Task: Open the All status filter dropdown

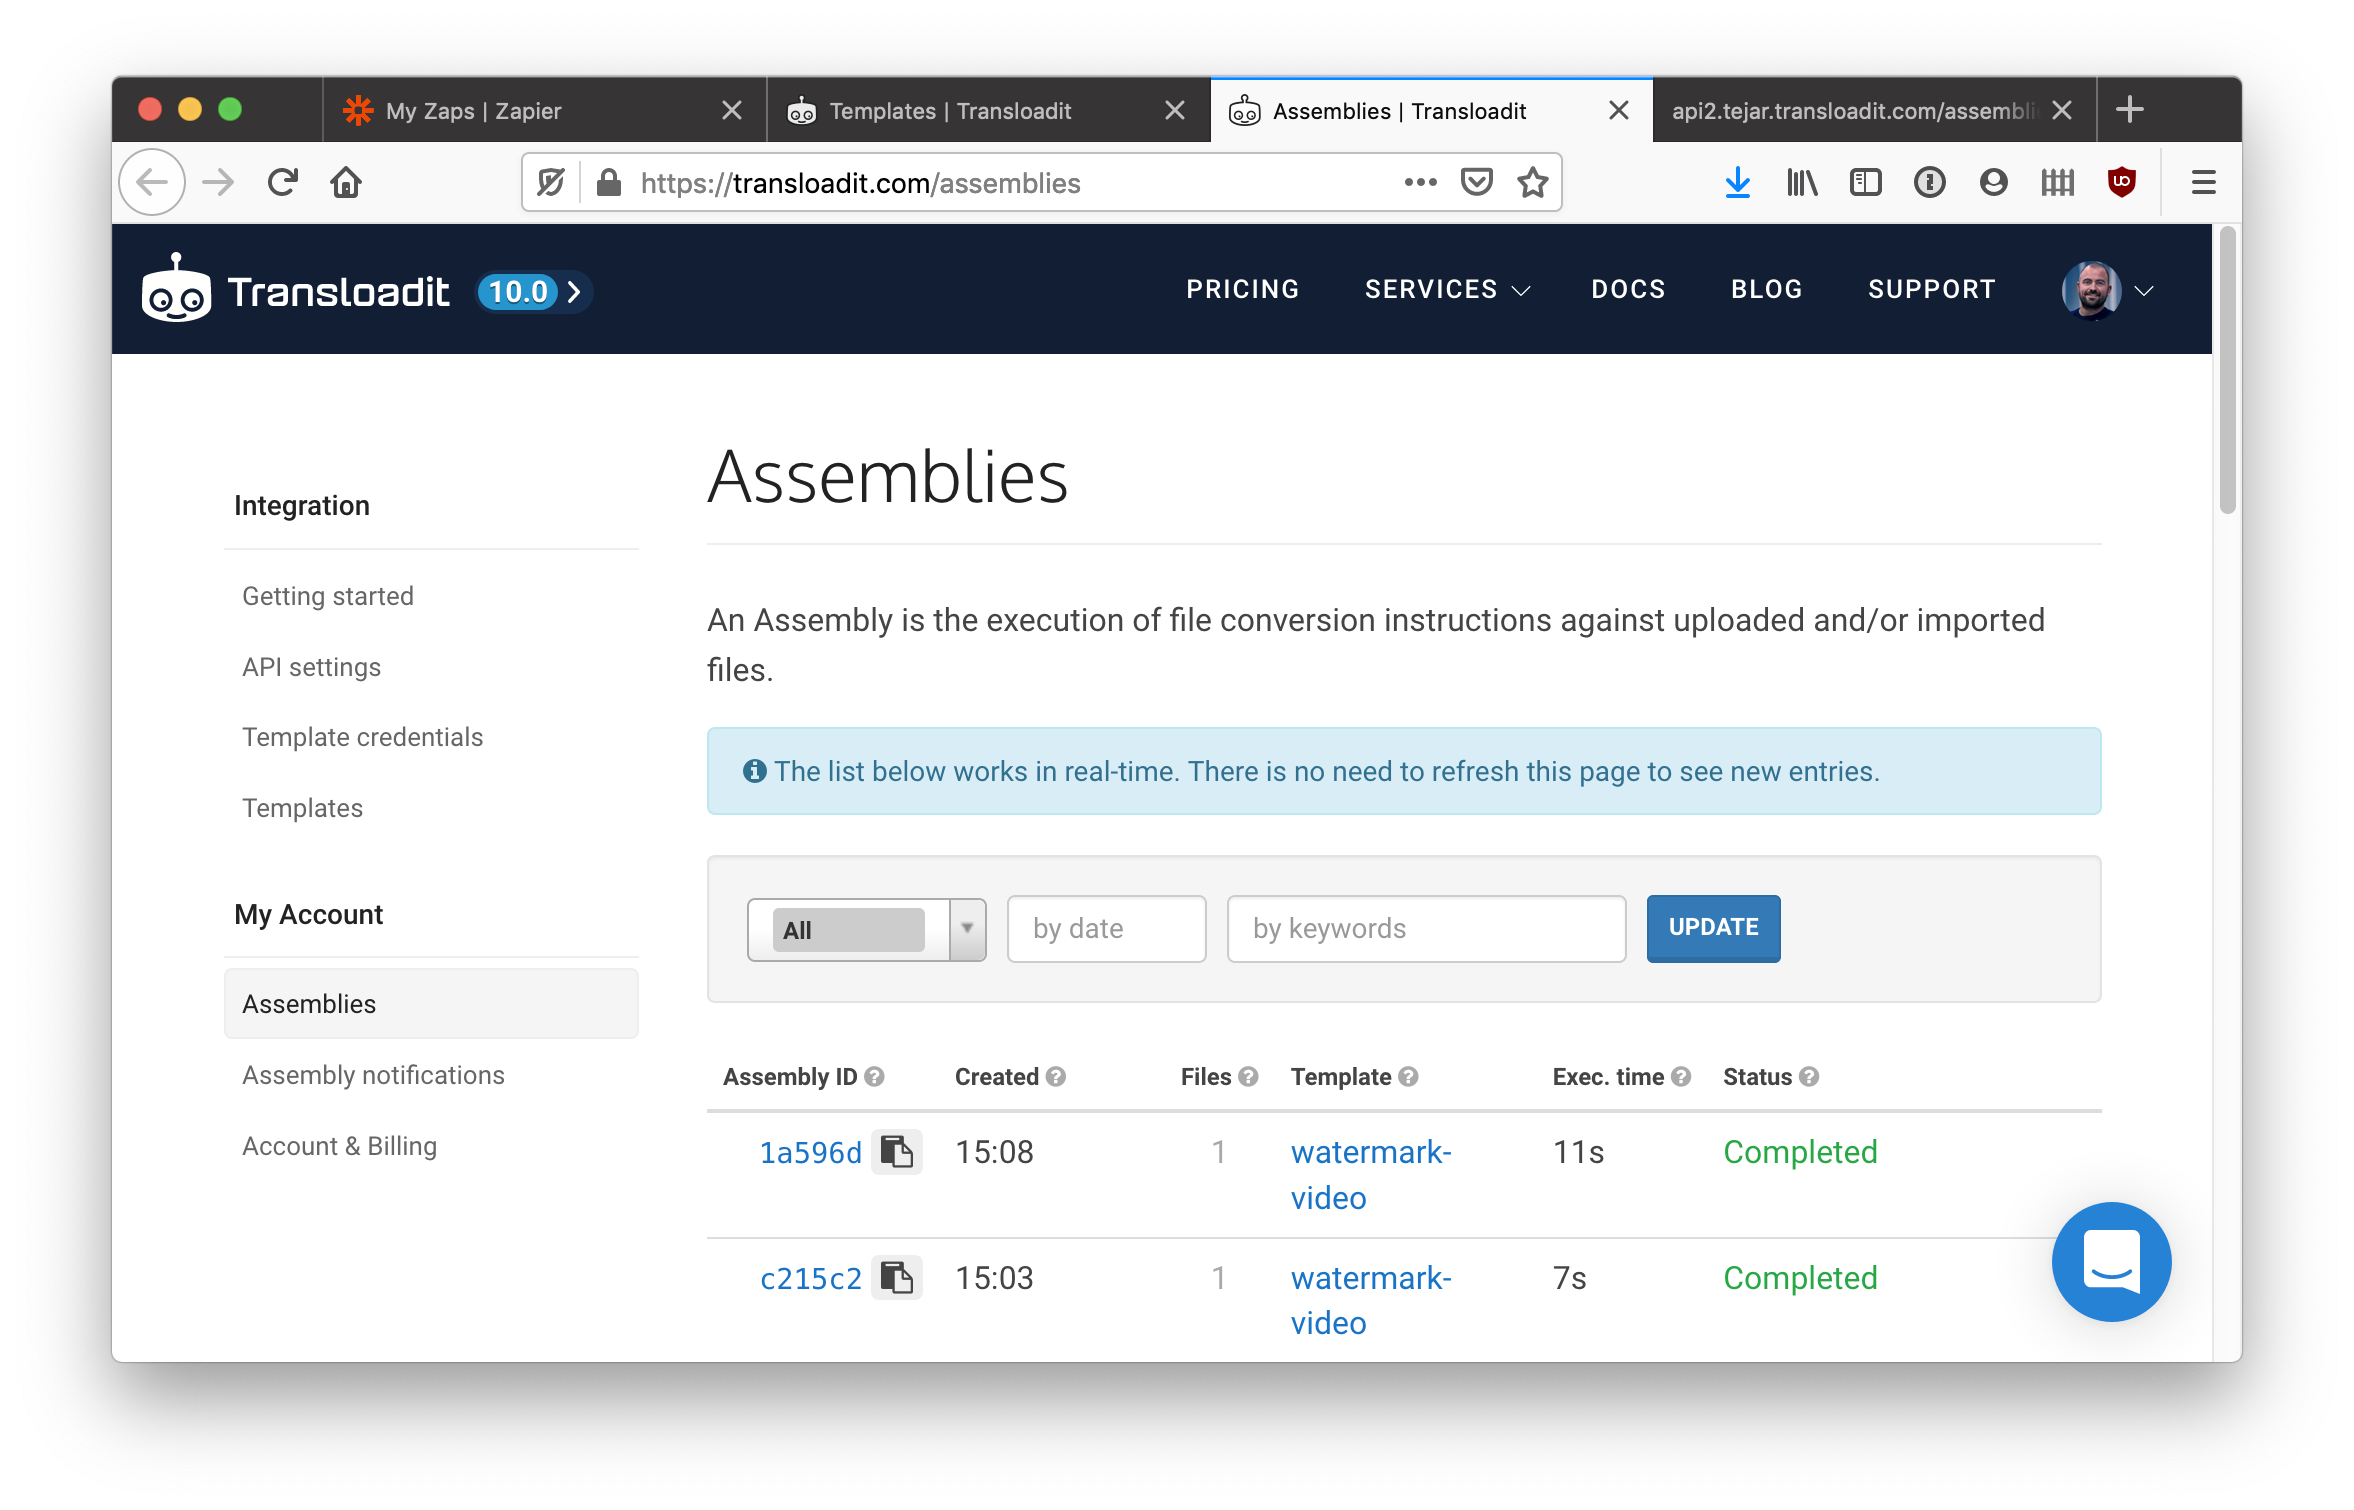Action: [866, 929]
